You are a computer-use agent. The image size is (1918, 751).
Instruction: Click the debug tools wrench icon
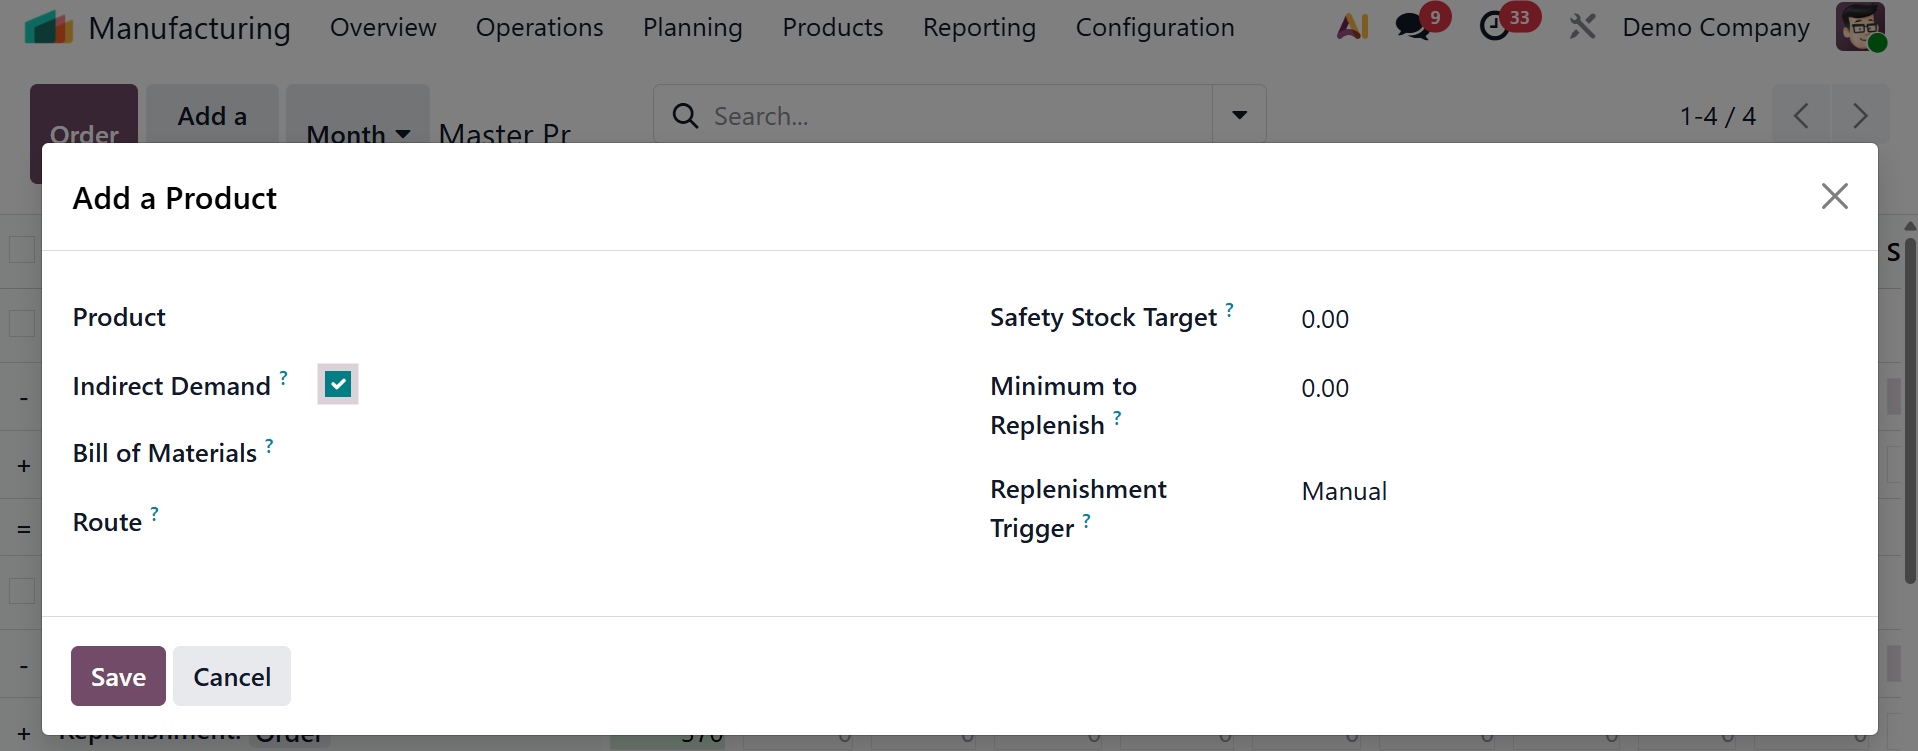[x=1582, y=27]
